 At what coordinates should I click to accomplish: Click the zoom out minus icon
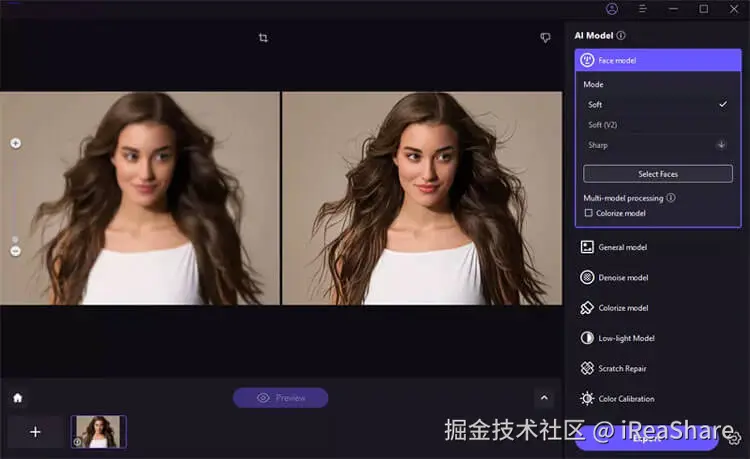[15, 251]
